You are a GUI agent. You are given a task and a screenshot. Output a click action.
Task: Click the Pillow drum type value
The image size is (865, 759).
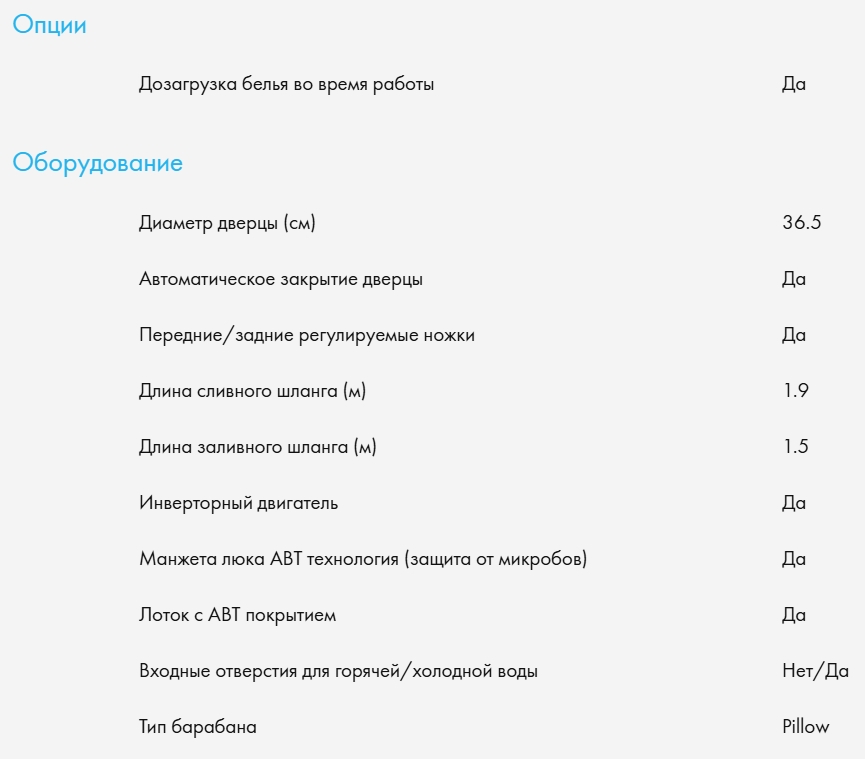point(805,727)
